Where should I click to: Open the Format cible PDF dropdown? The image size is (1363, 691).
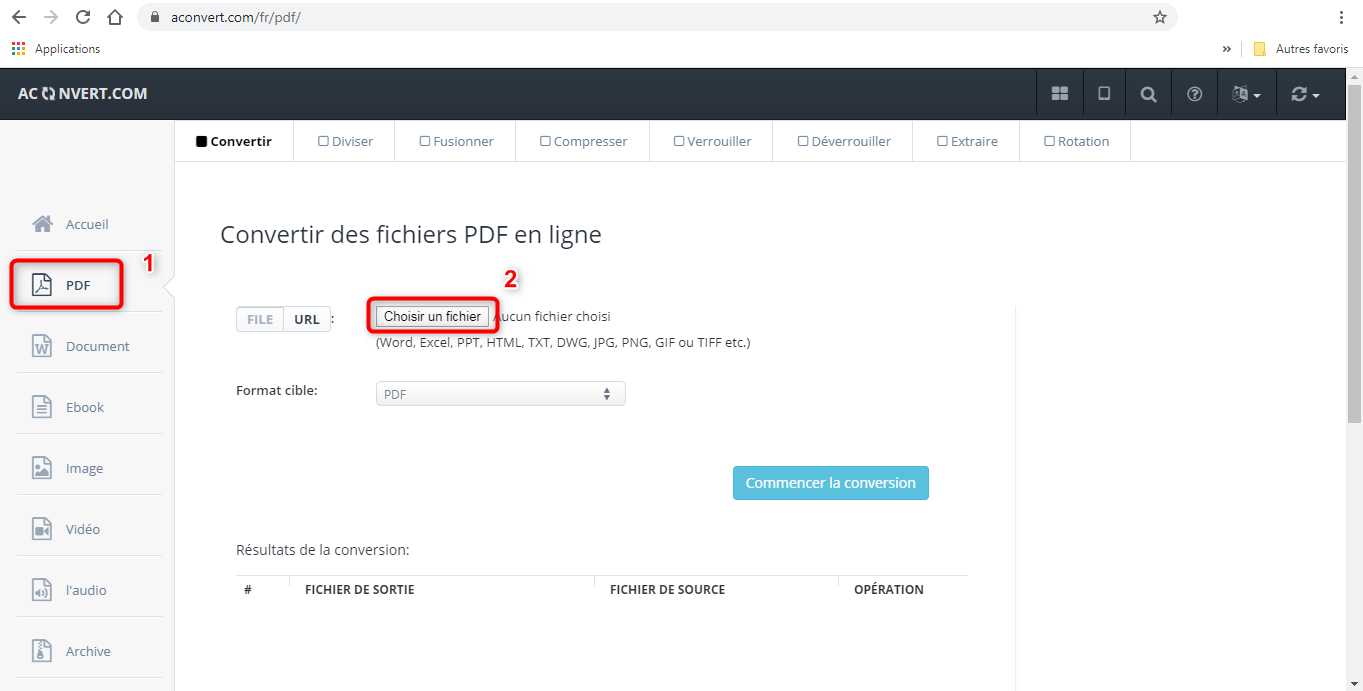[x=500, y=394]
